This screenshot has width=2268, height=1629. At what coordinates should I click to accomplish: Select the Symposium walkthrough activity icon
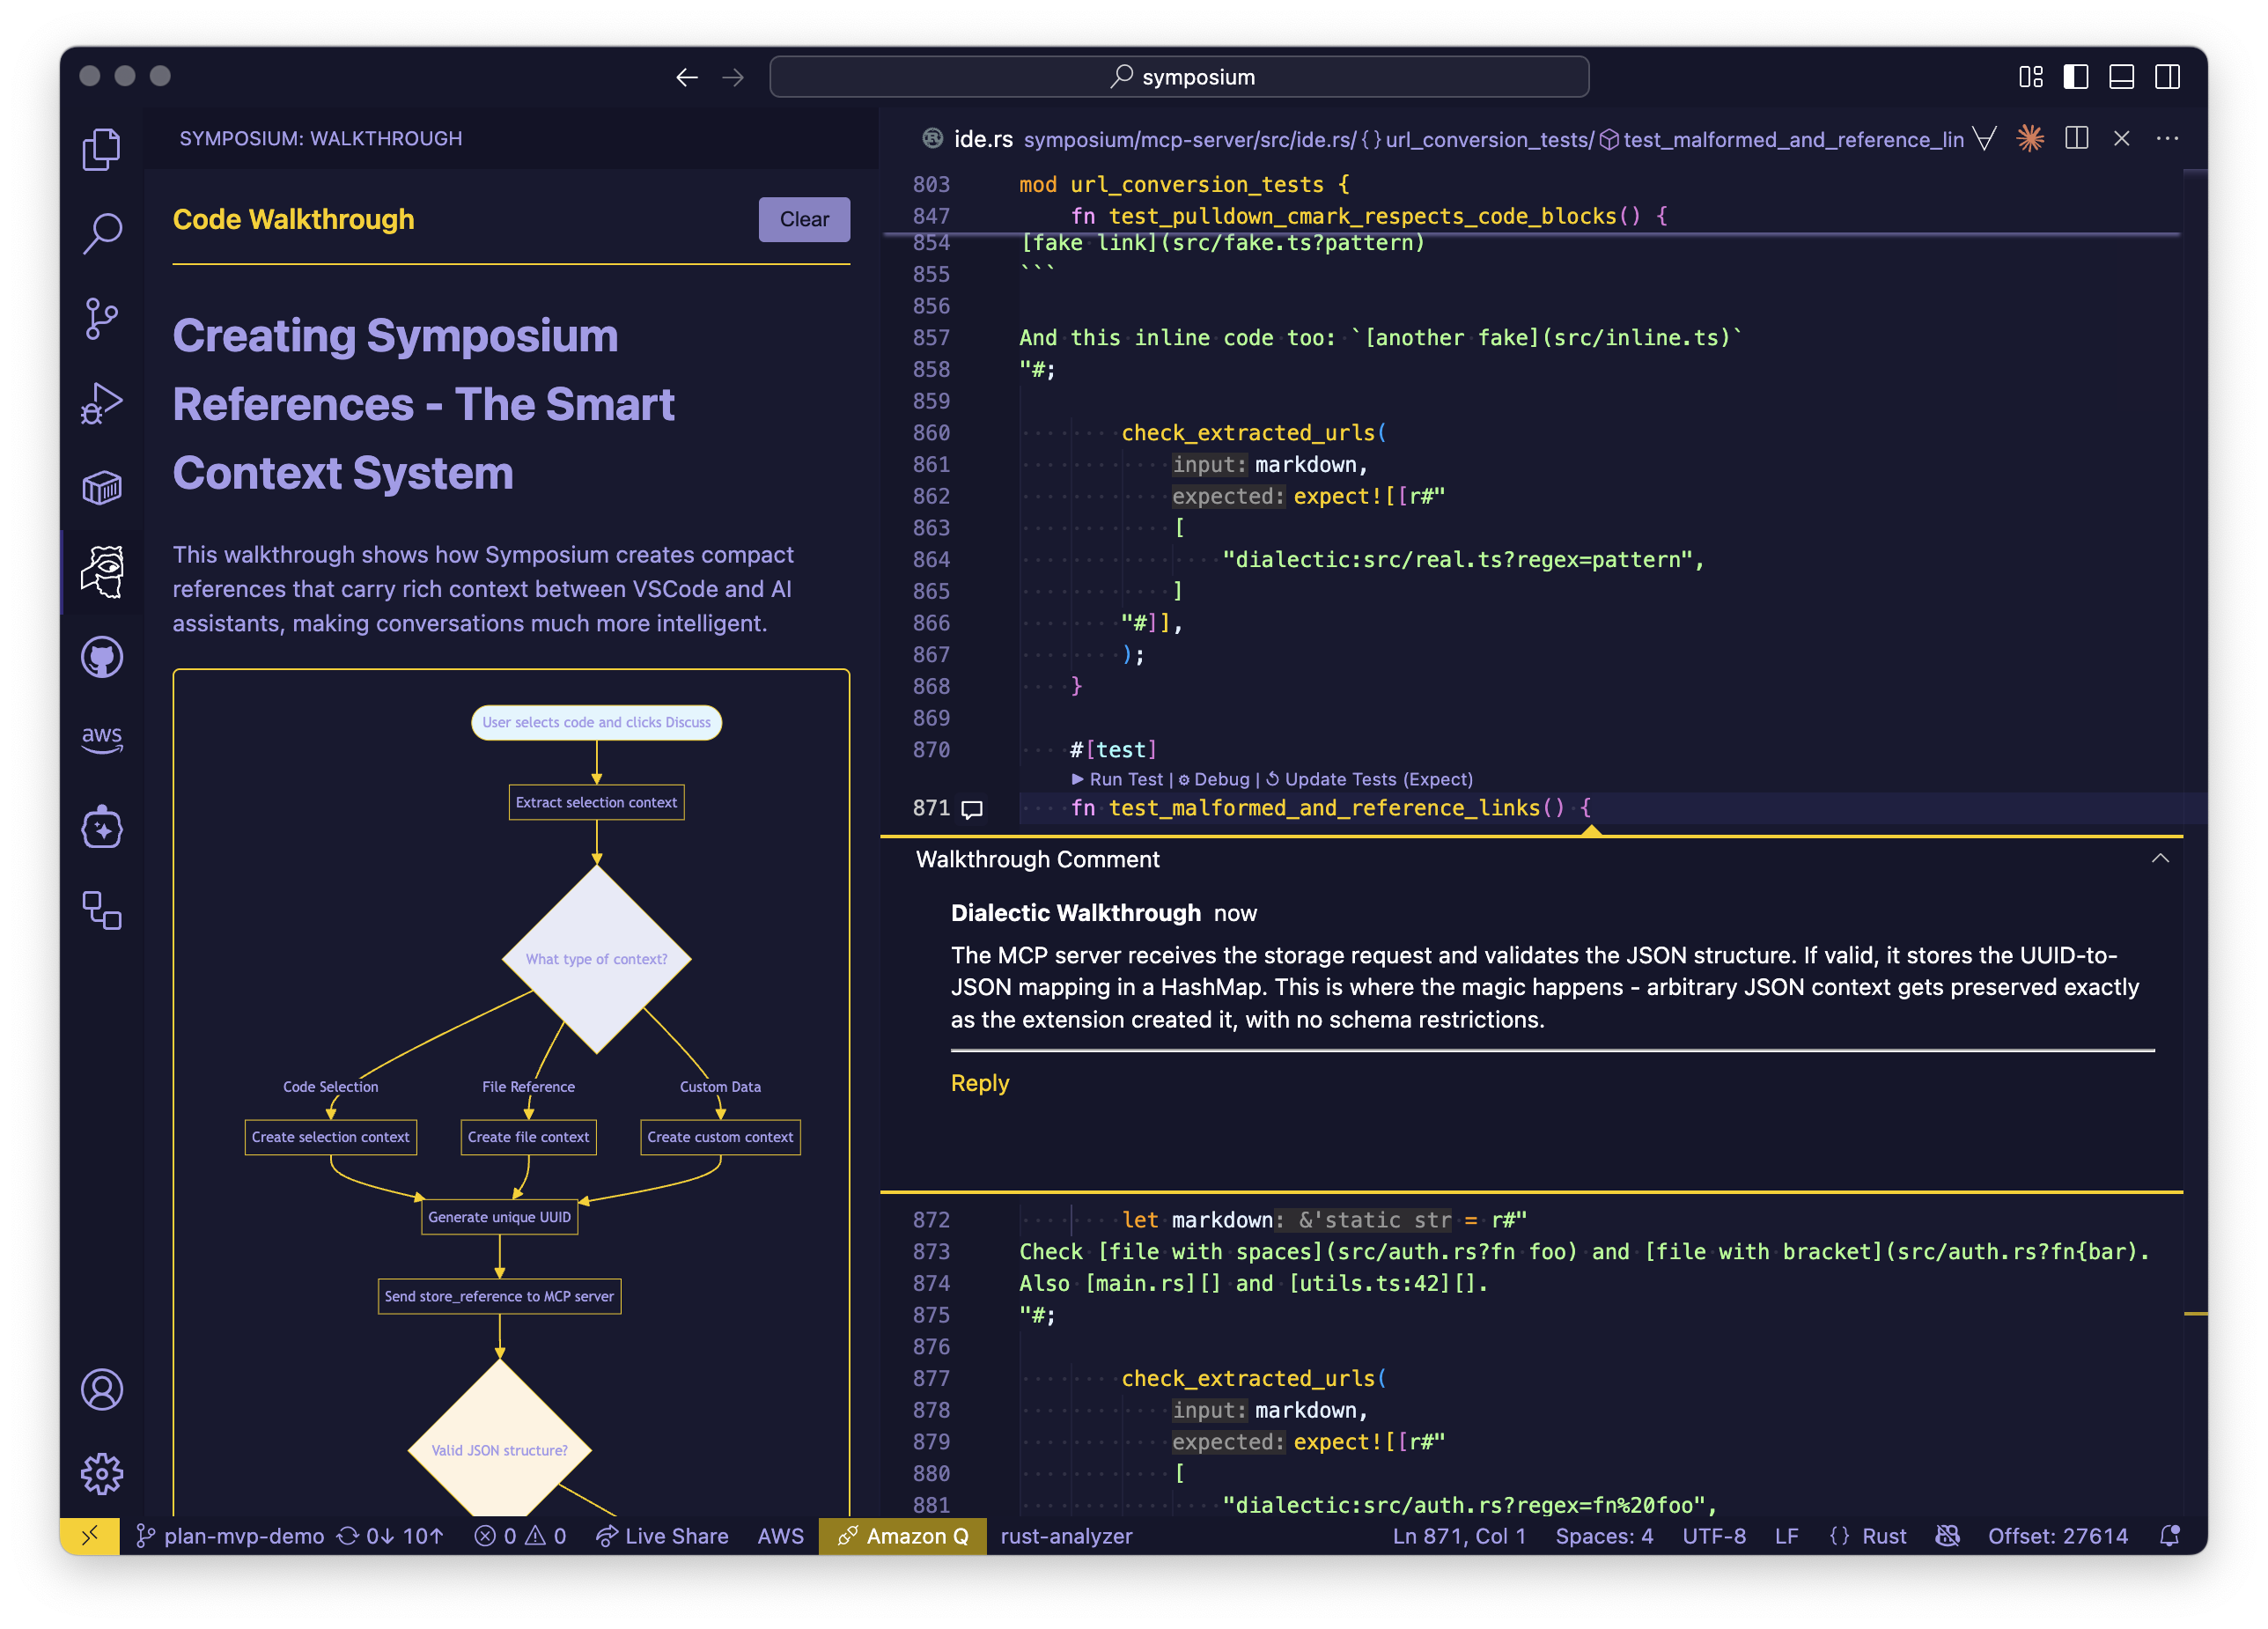point(101,572)
